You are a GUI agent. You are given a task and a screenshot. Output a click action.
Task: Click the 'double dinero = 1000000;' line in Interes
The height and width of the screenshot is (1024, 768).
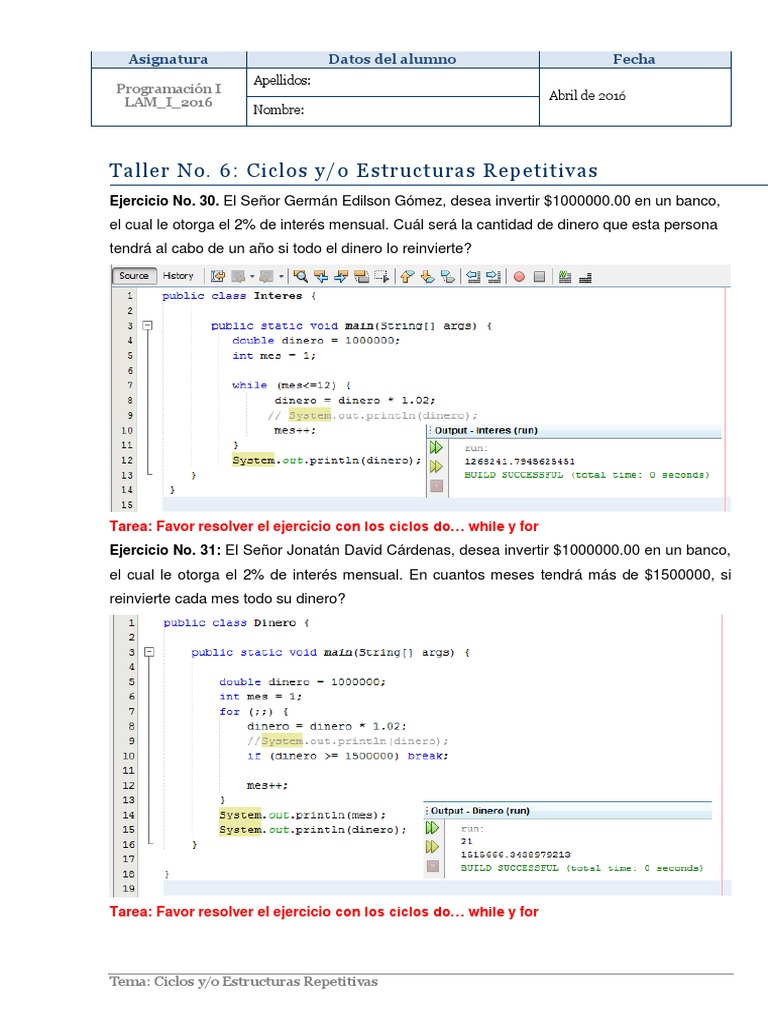[x=316, y=341]
